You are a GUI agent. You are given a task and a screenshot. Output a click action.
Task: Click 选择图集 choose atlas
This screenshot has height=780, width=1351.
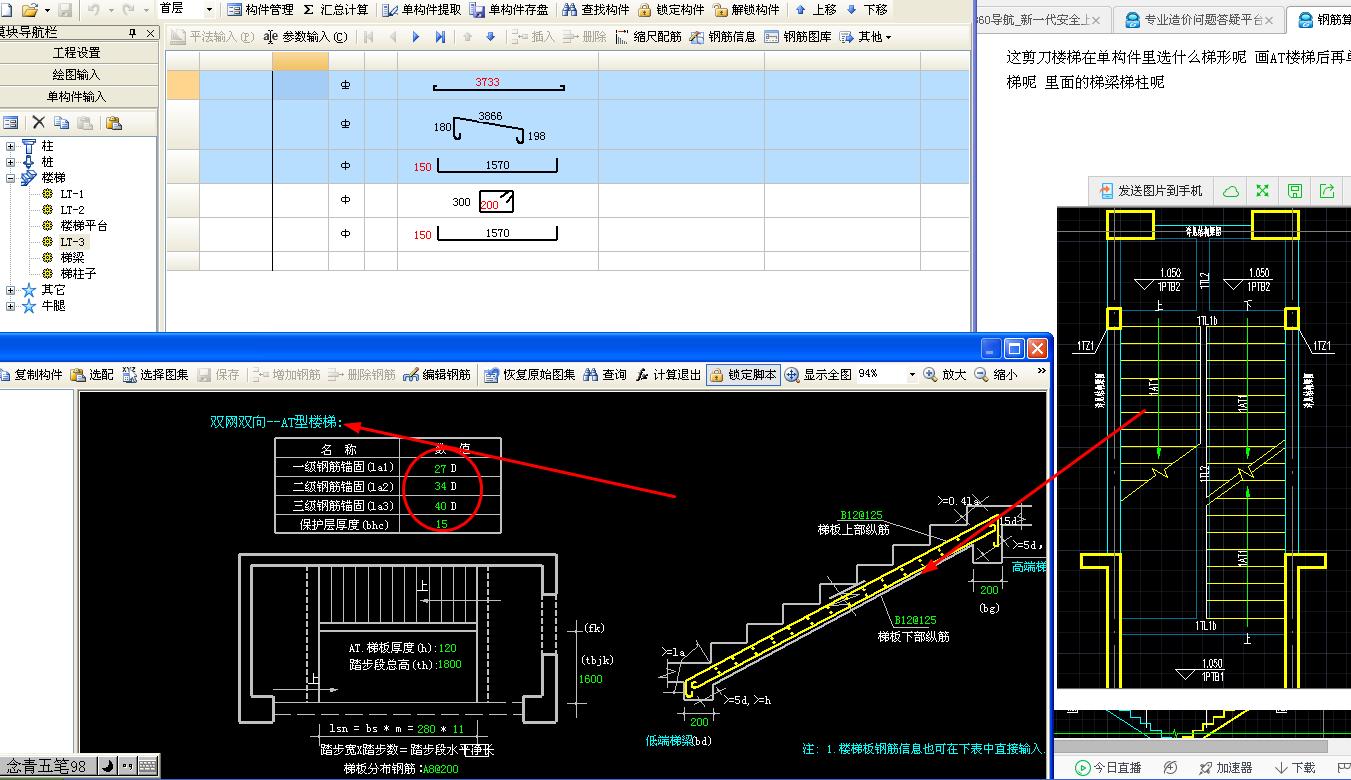point(156,375)
